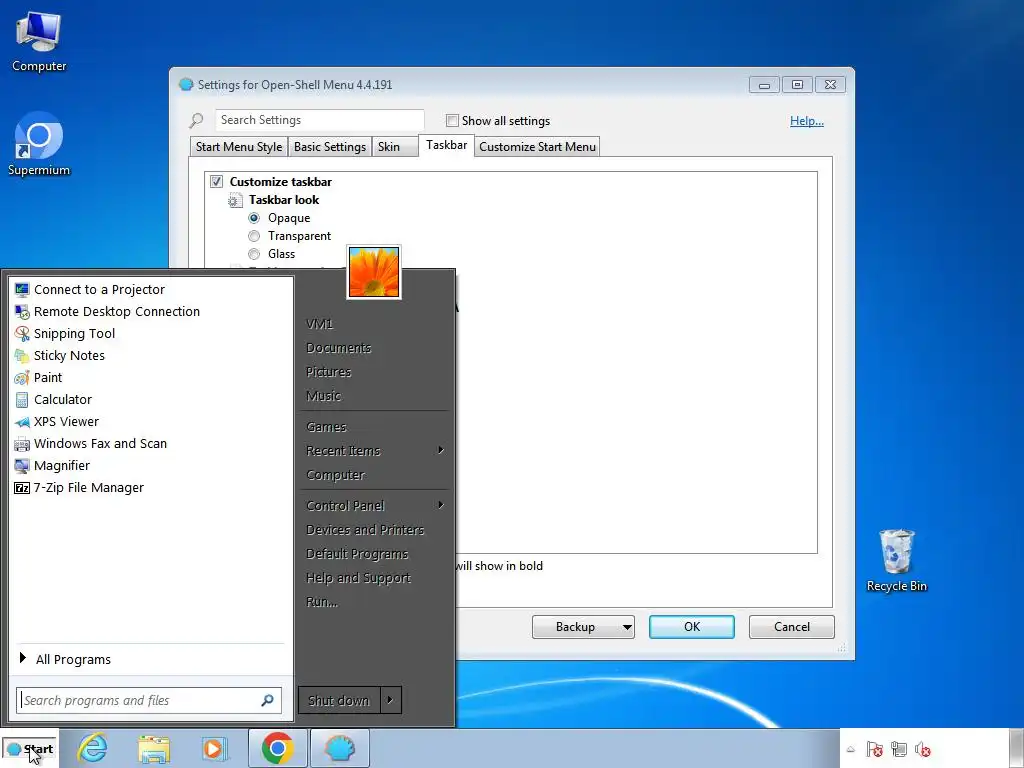Switch to Start Menu Style tab
The width and height of the screenshot is (1024, 768).
click(239, 146)
